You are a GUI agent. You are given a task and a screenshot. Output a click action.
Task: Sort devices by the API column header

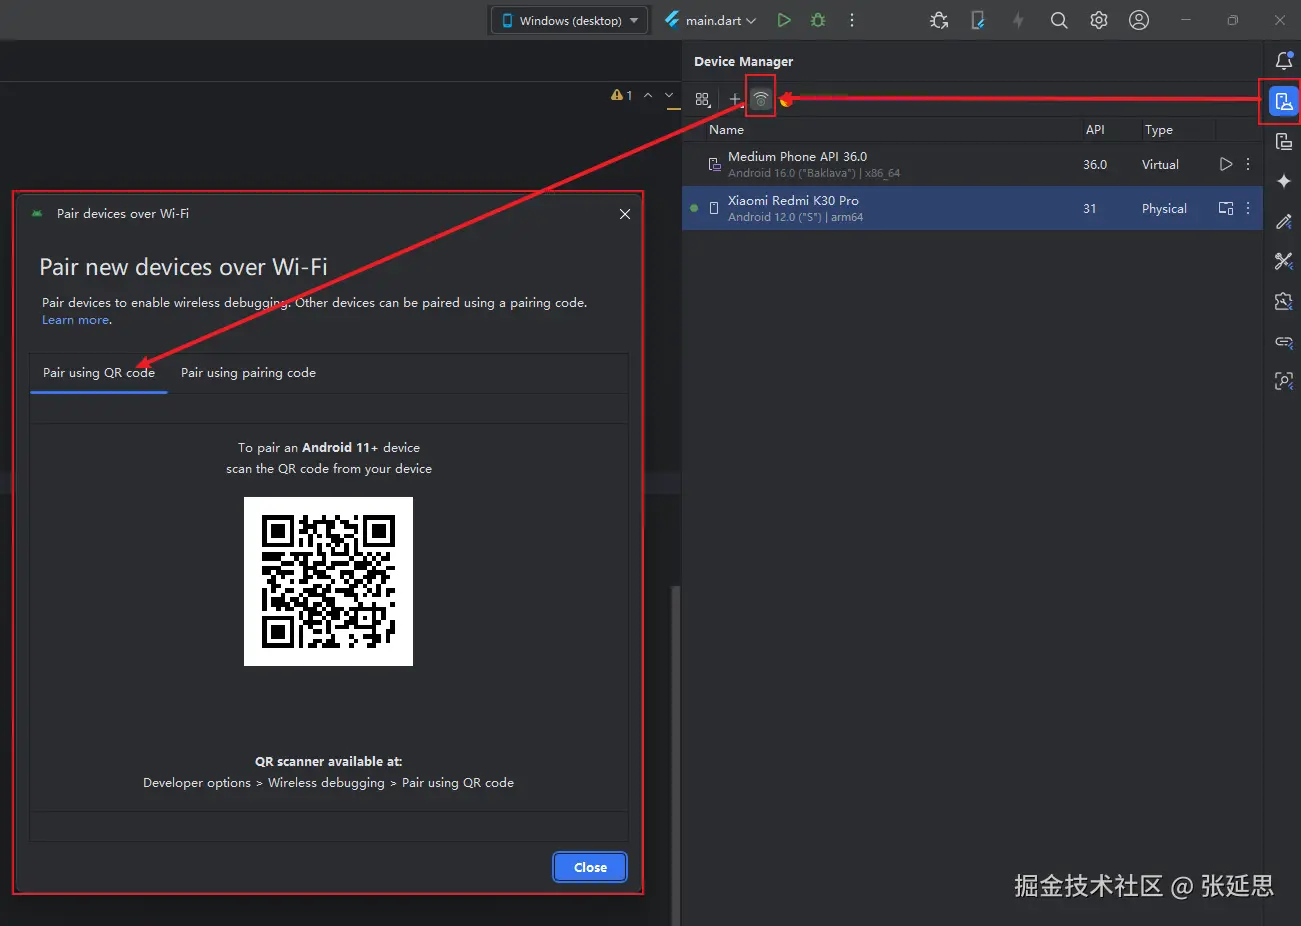click(1095, 130)
